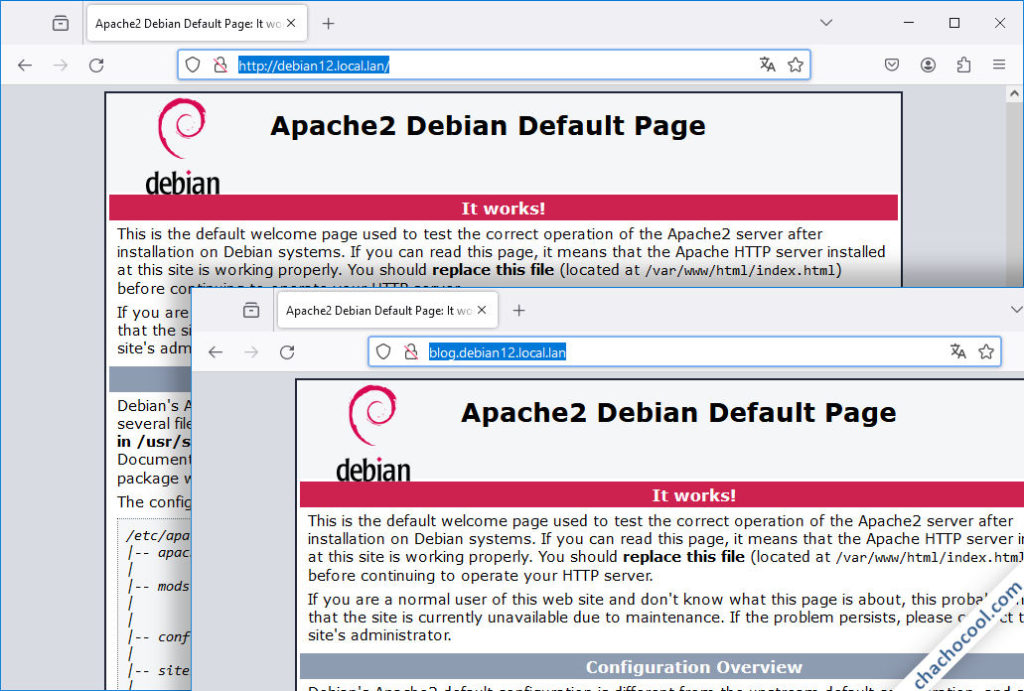This screenshot has height=691, width=1024.
Task: Select the Apache2 Debian tab in back window
Action: coord(185,22)
